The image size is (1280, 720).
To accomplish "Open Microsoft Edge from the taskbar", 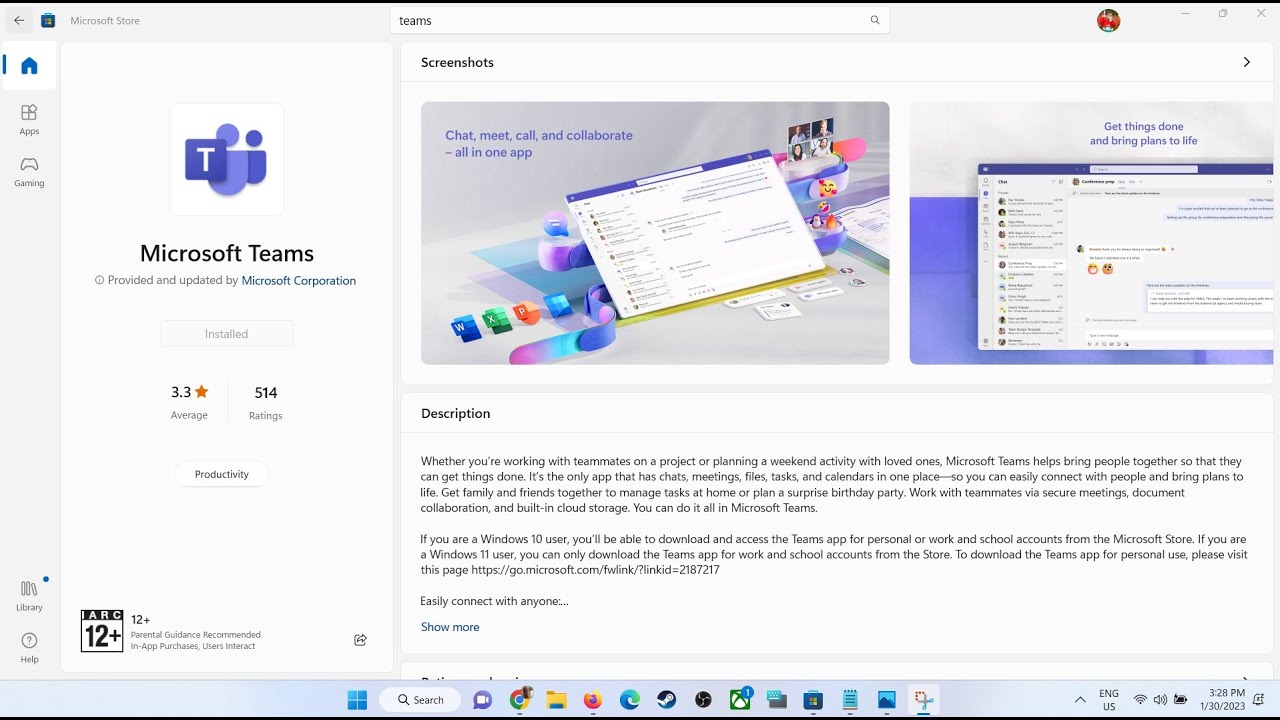I will (x=630, y=700).
